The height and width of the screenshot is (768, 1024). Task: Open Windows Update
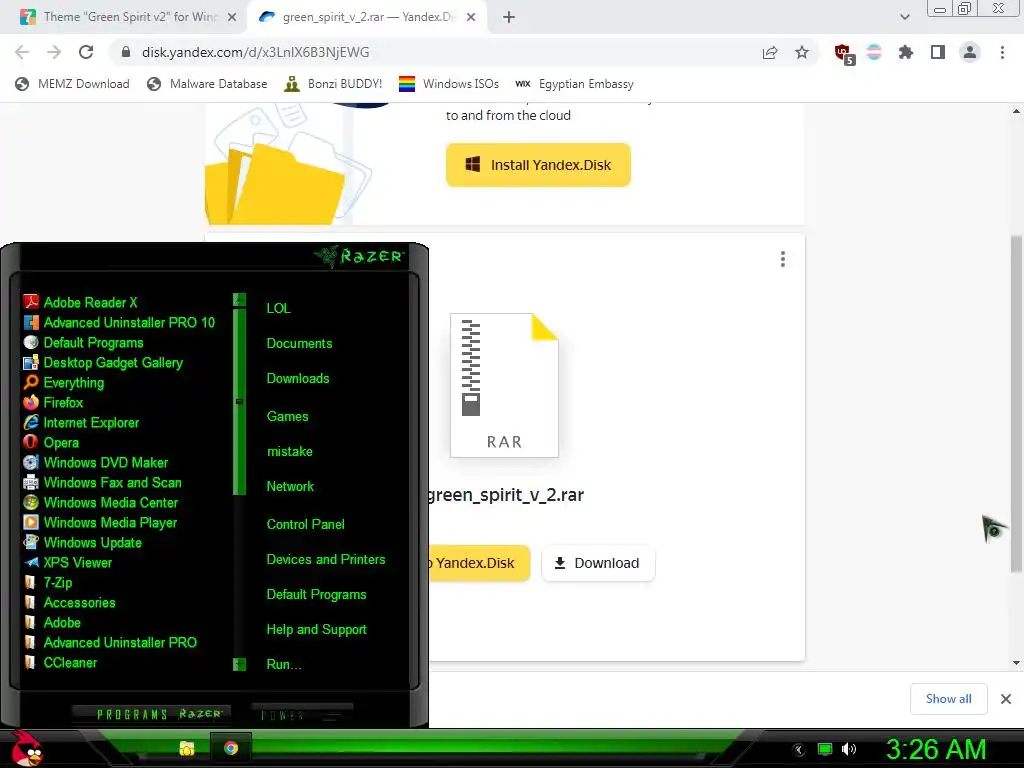tap(82, 543)
